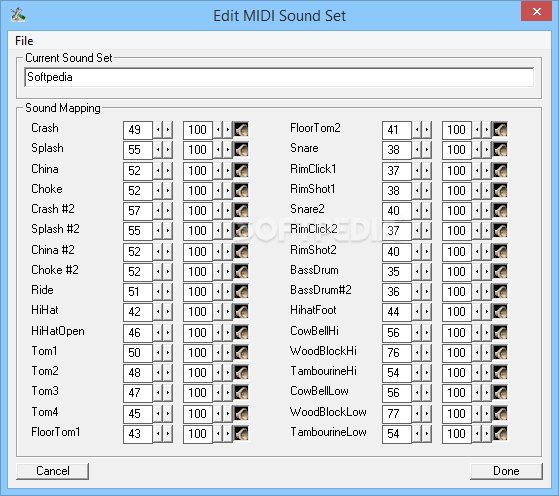This screenshot has height=496, width=559.
Task: Close the Edit MIDI Sound Set window
Action: [x=536, y=11]
